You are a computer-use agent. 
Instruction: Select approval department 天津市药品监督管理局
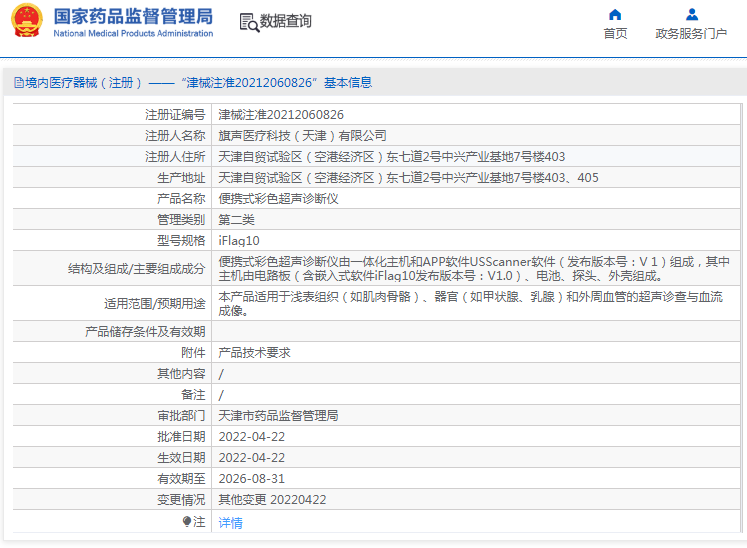click(x=278, y=416)
